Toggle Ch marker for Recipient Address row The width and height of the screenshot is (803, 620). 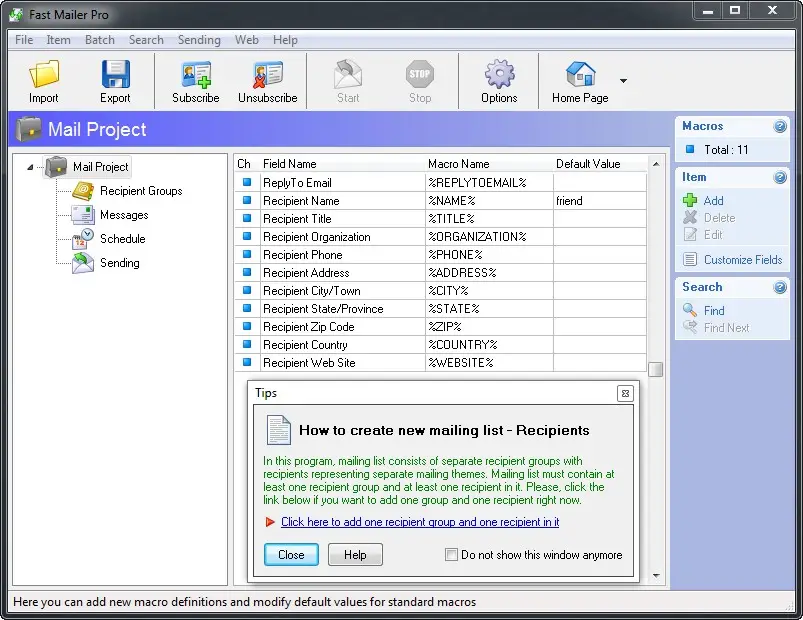click(247, 272)
